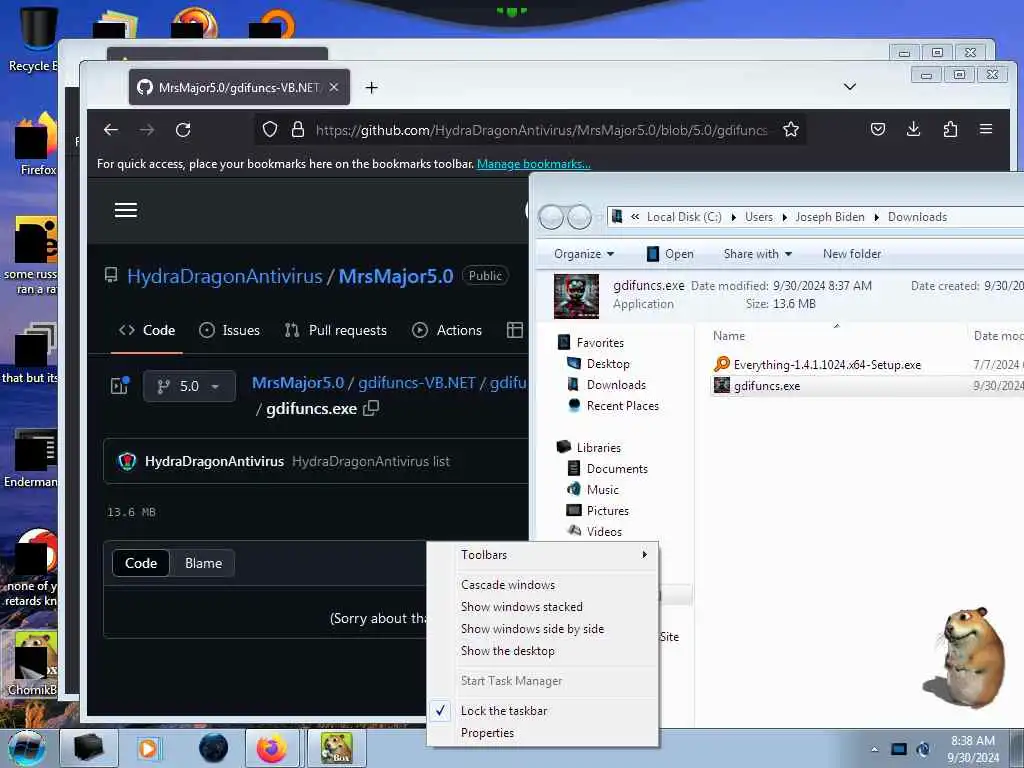The width and height of the screenshot is (1024, 768).
Task: Switch to the Pull requests tab
Action: click(x=336, y=330)
